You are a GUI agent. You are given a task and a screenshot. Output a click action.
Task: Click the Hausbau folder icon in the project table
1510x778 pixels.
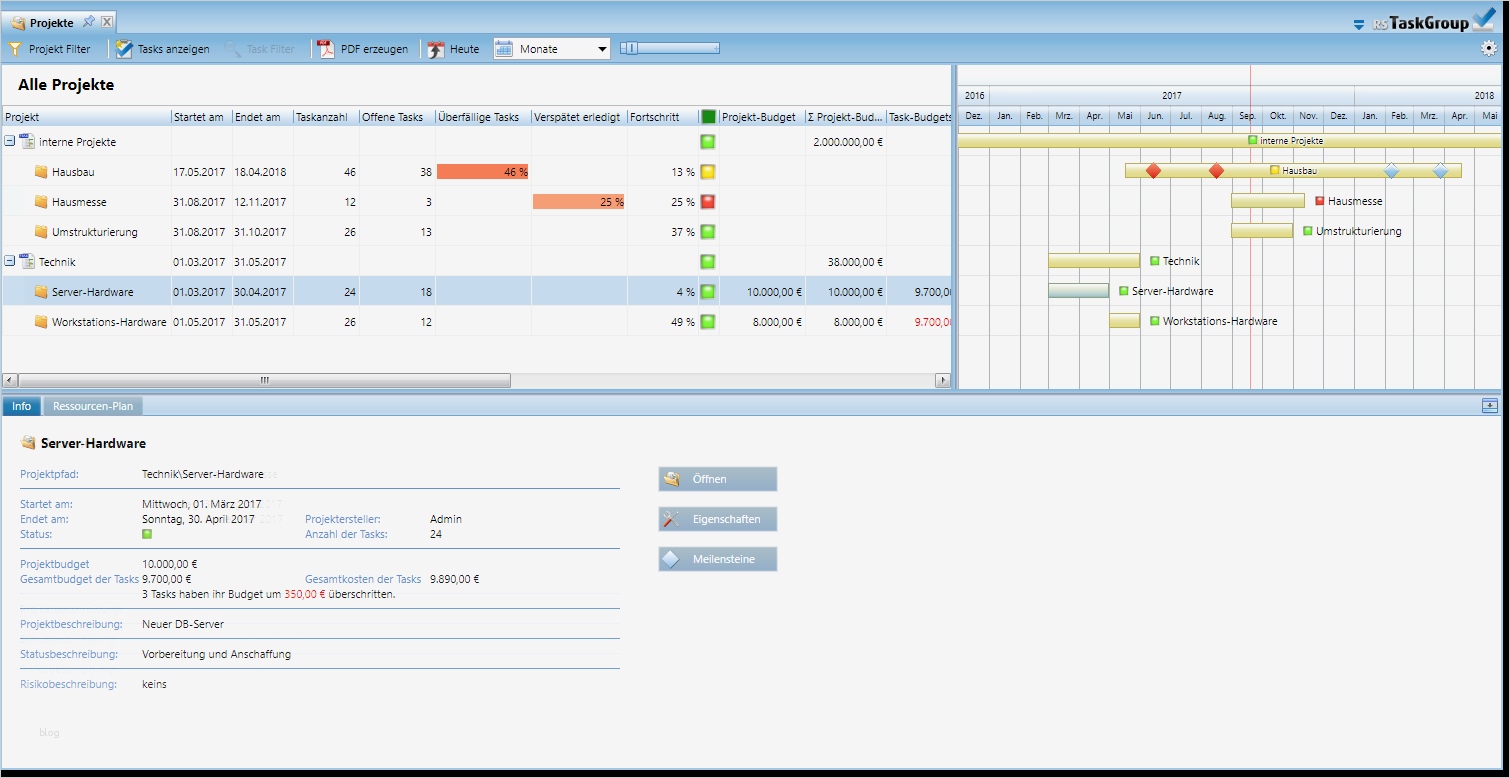(41, 172)
